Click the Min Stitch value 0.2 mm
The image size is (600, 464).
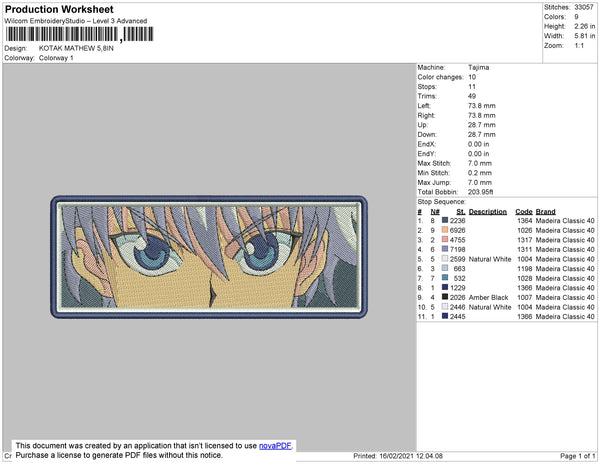pos(480,173)
